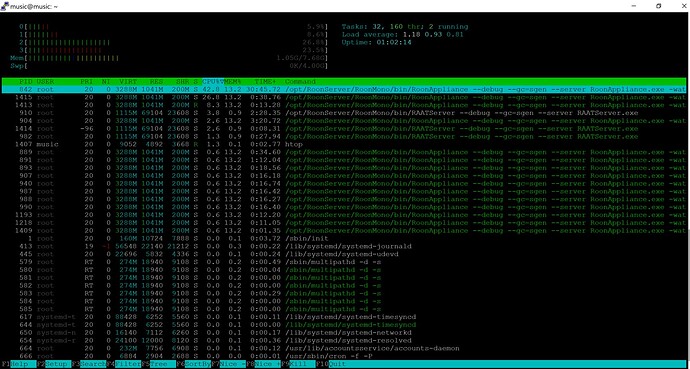Click the PID column header
This screenshot has height=369, width=690.
tap(26, 82)
